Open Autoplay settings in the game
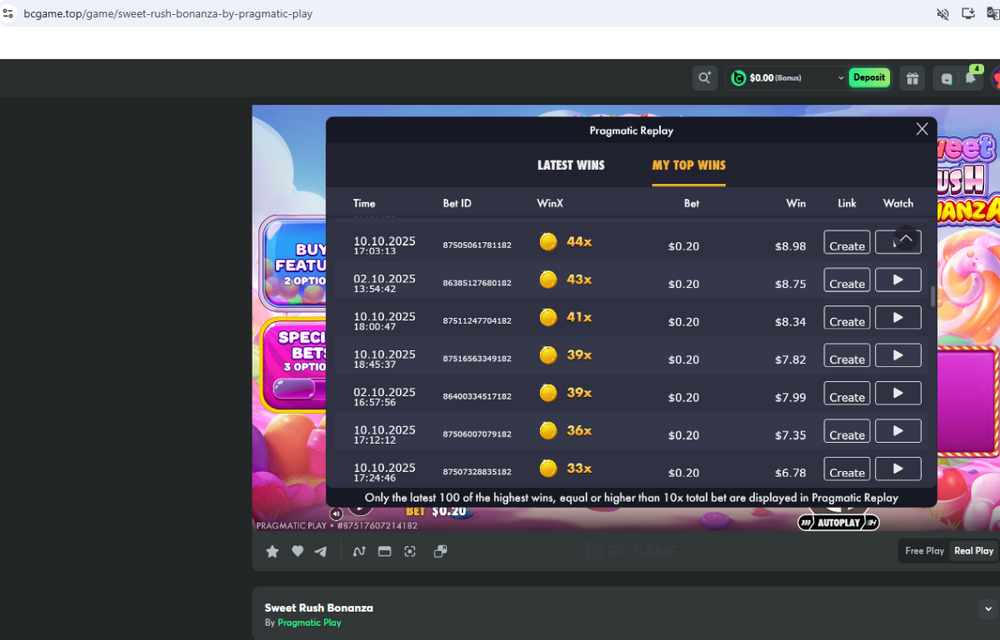The height and width of the screenshot is (640, 1000). pos(838,521)
